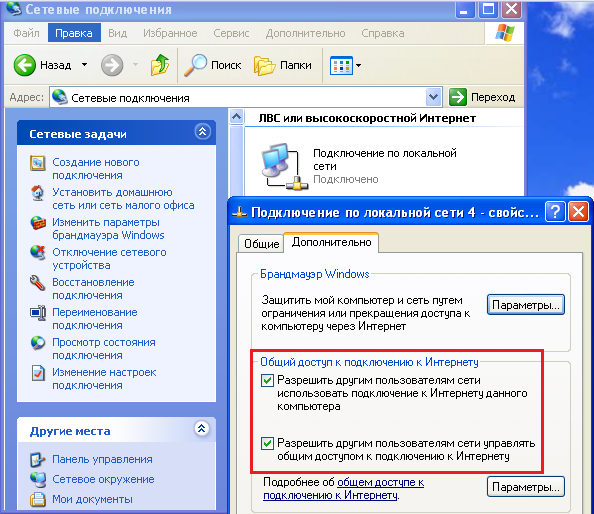594x514 pixels.
Task: Expand the address bar dropdown
Action: point(433,97)
